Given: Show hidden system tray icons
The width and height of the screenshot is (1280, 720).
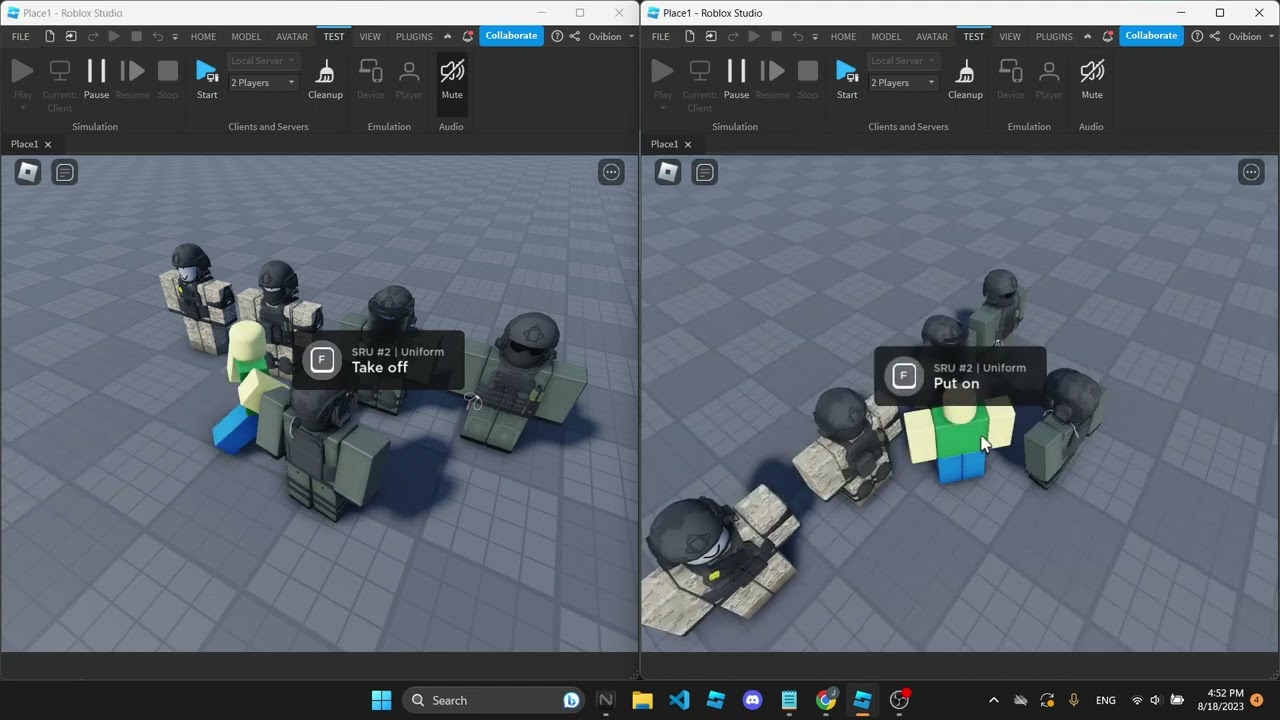Looking at the screenshot, I should [993, 700].
